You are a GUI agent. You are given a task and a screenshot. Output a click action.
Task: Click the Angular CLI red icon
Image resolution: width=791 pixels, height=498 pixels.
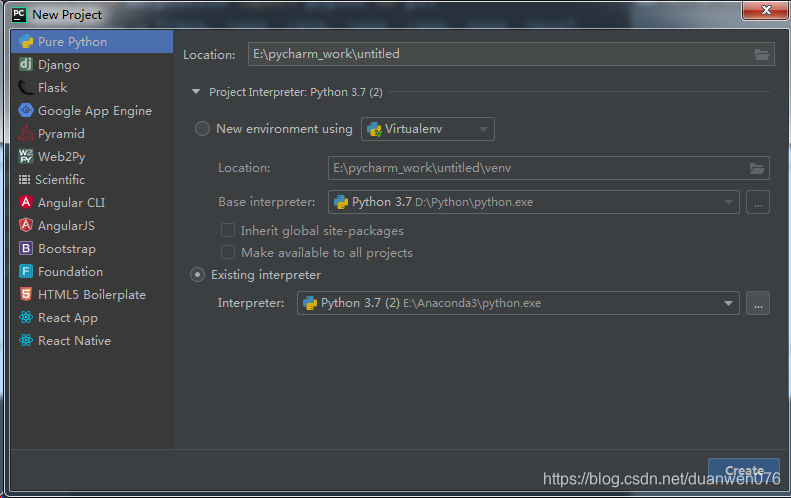26,202
